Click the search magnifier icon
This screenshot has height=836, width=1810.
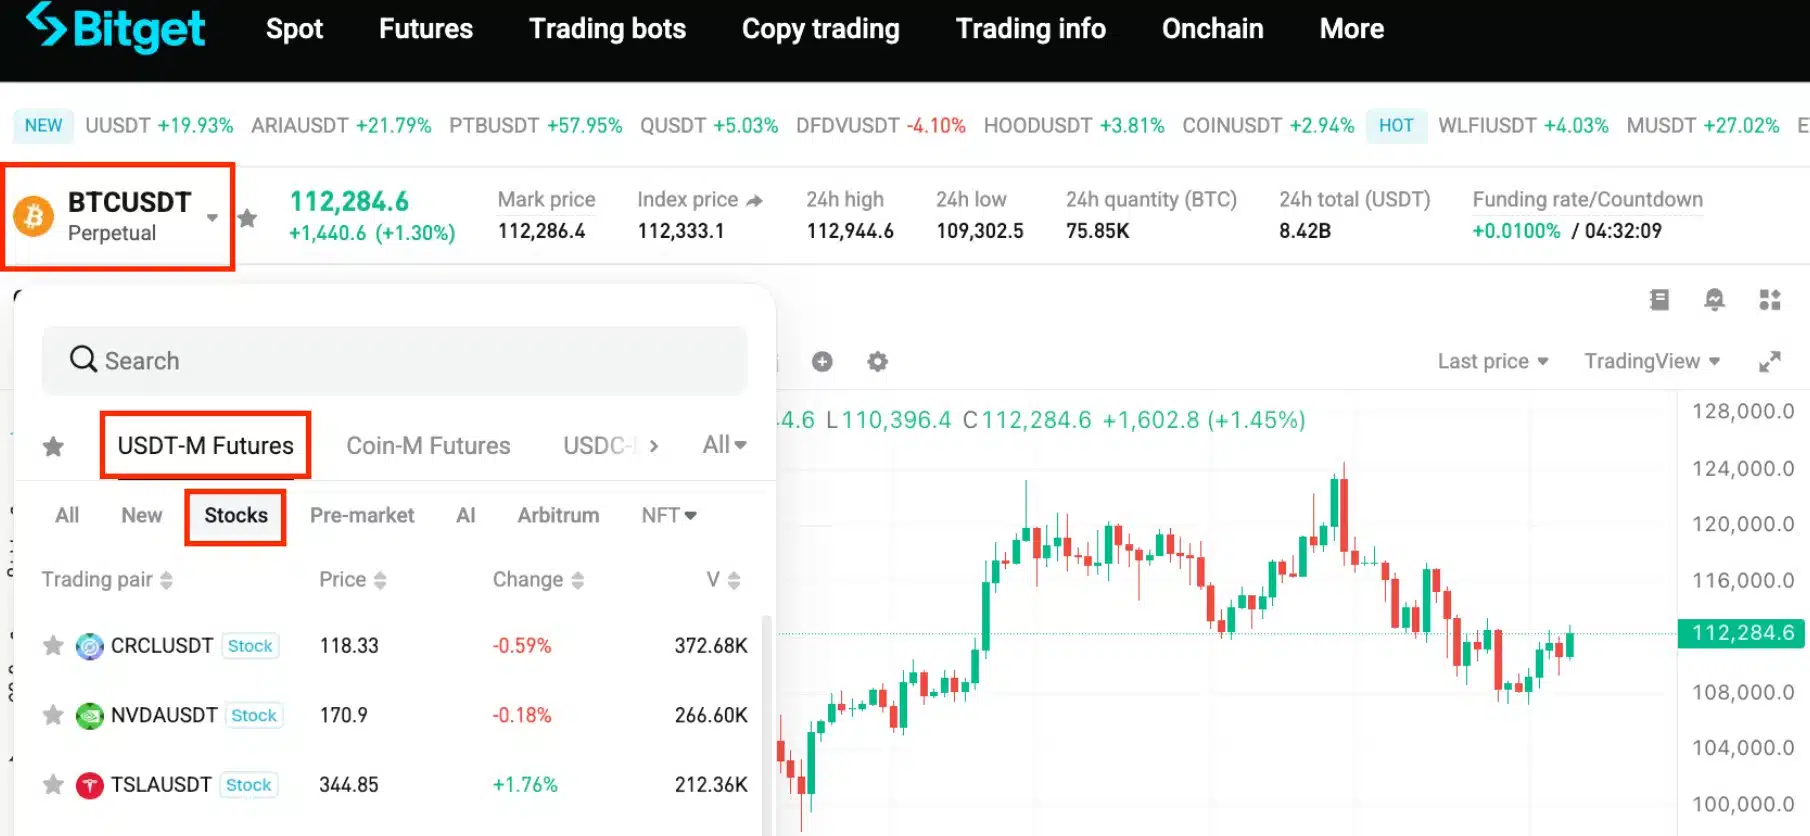pos(83,359)
